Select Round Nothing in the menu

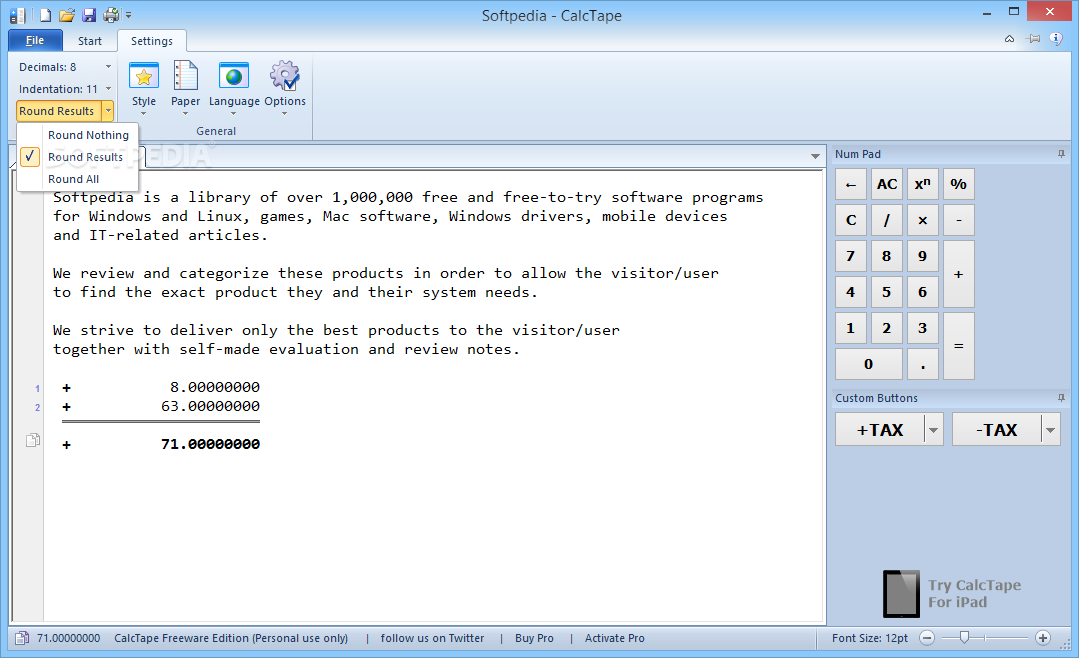[78, 135]
